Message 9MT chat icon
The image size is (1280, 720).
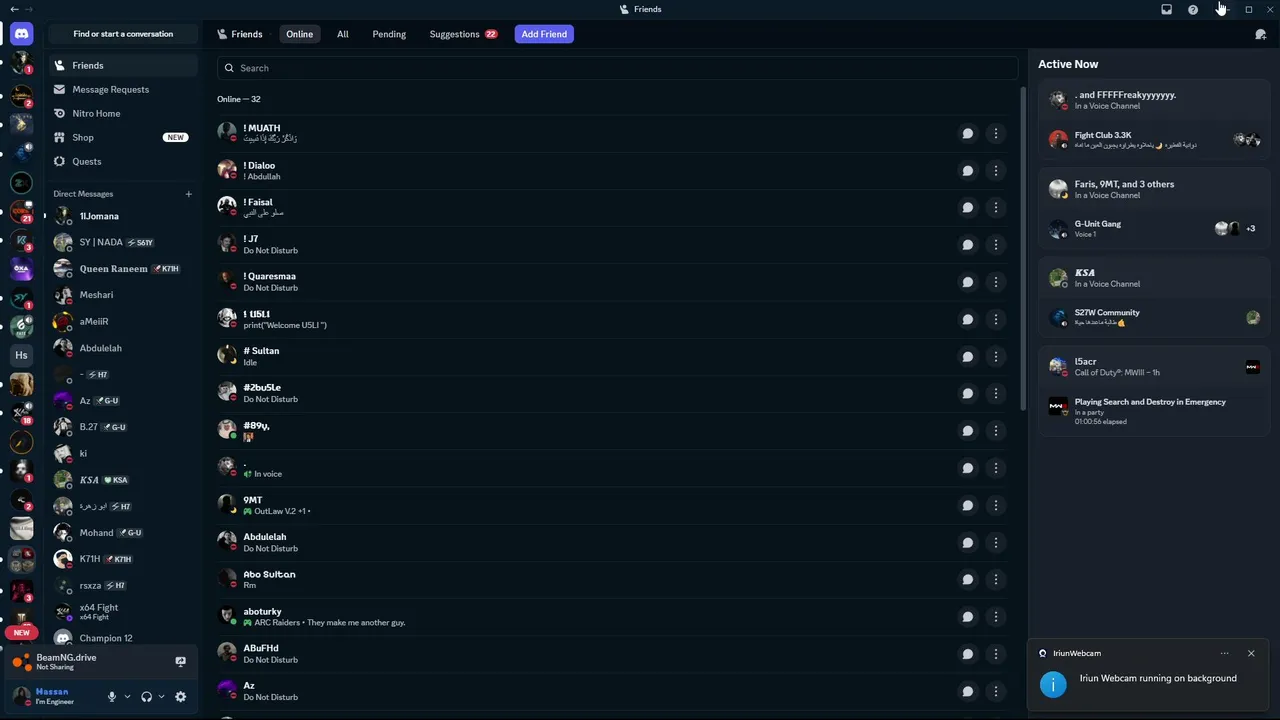point(967,506)
